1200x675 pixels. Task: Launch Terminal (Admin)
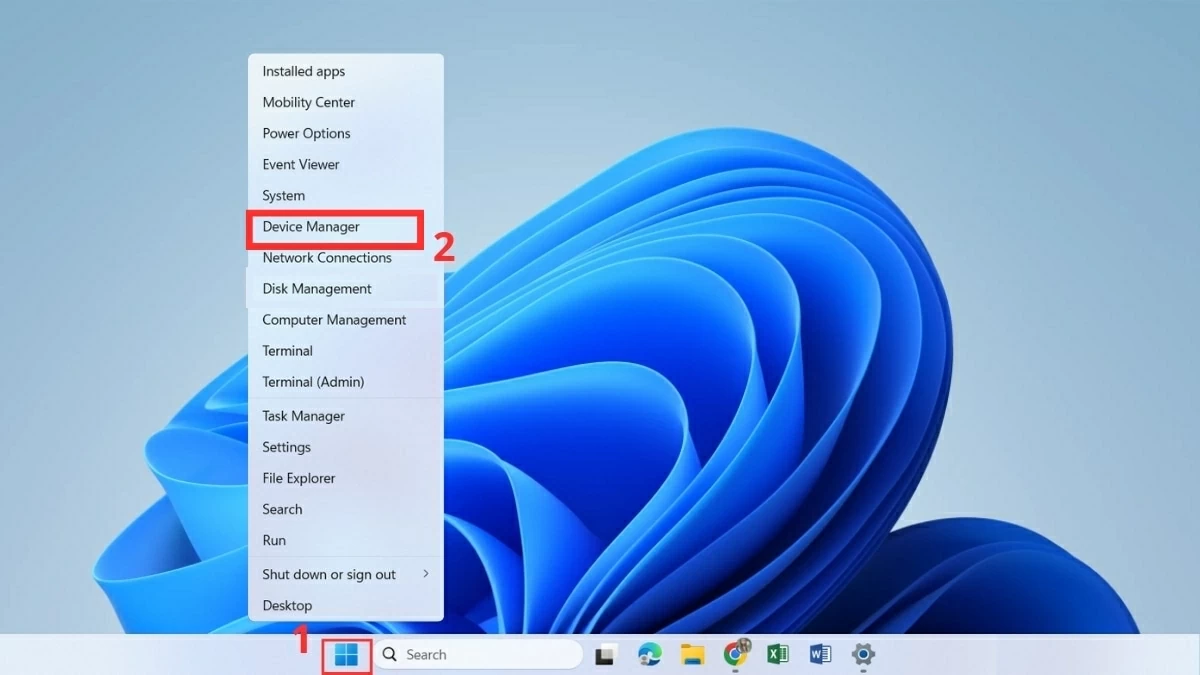click(x=314, y=381)
